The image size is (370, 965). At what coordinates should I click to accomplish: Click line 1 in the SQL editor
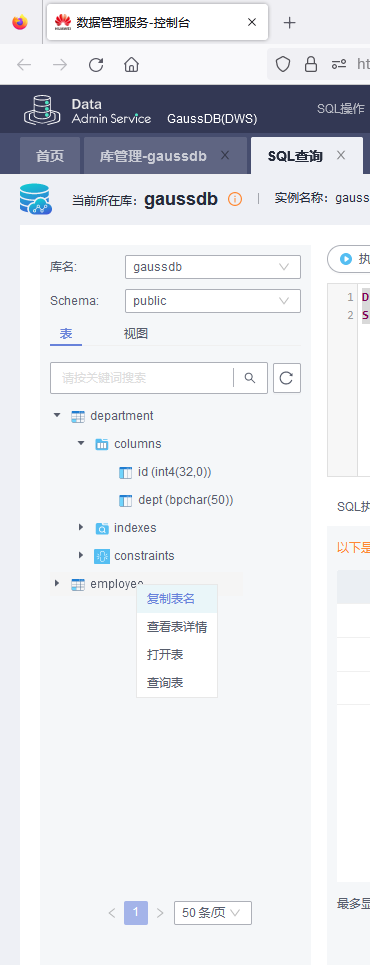click(350, 297)
